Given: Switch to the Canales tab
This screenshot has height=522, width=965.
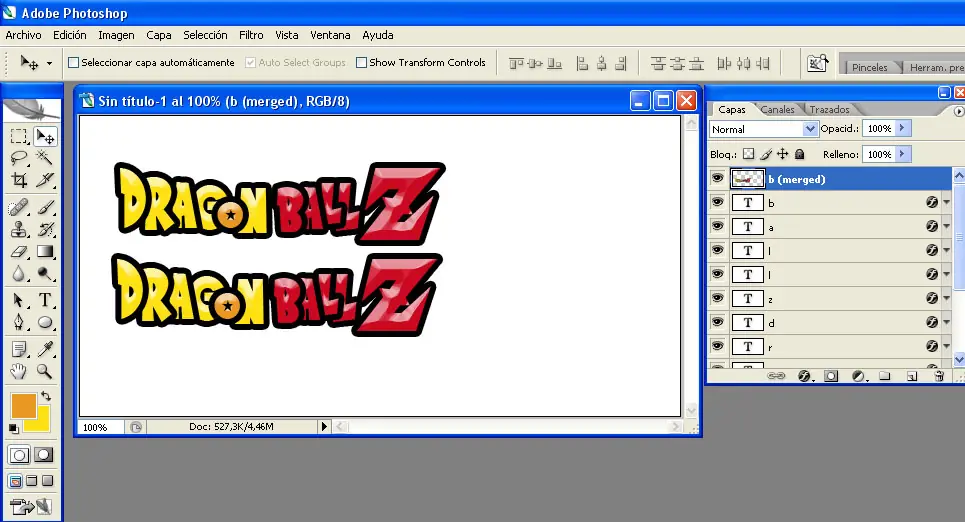Looking at the screenshot, I should pyautogui.click(x=777, y=110).
